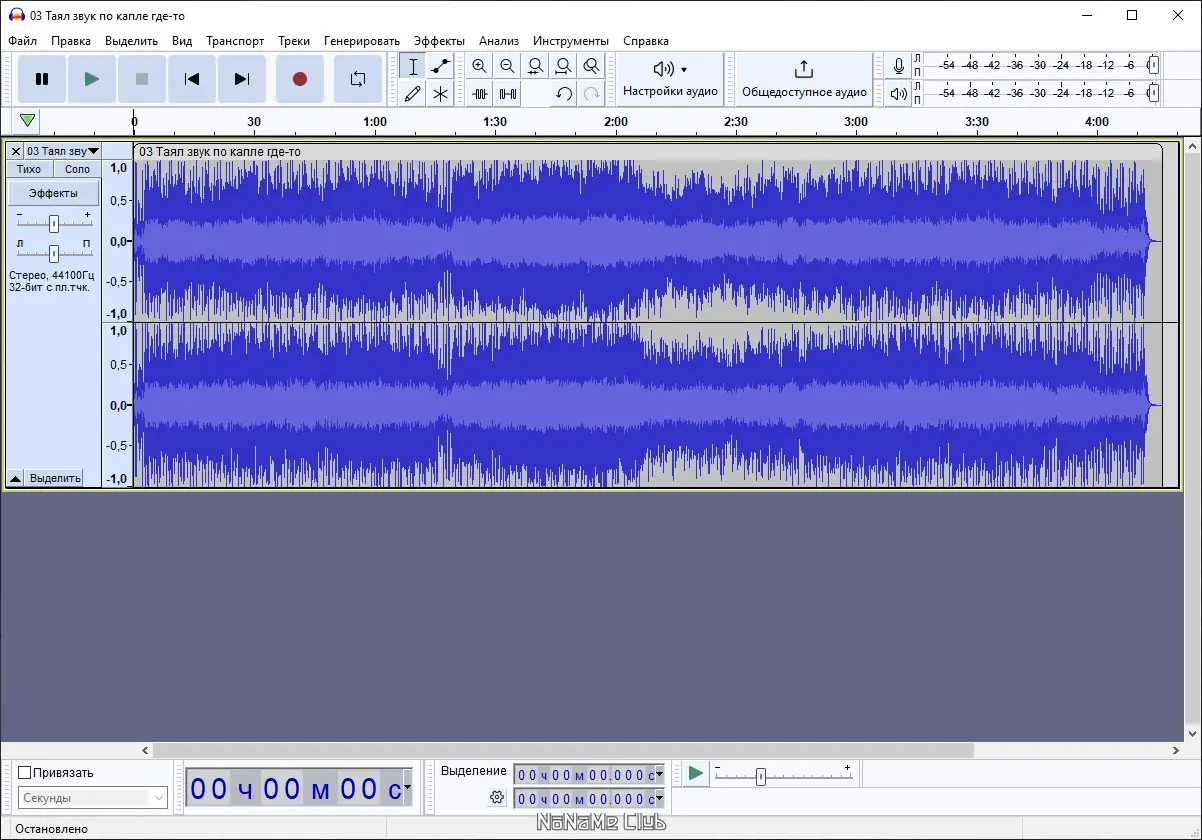
Task: Open the Анализ menu
Action: 499,41
